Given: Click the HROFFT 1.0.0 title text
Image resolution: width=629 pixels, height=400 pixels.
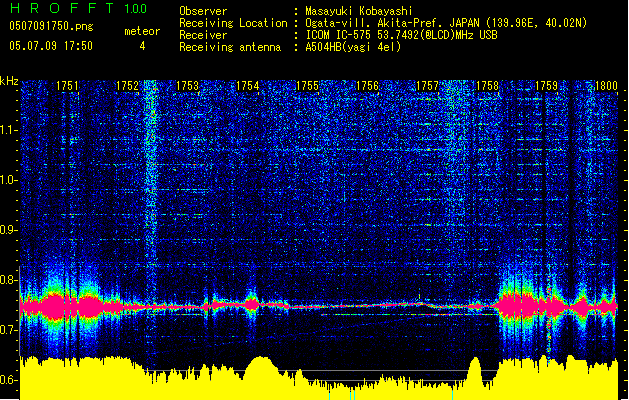Looking at the screenshot, I should coord(79,8).
